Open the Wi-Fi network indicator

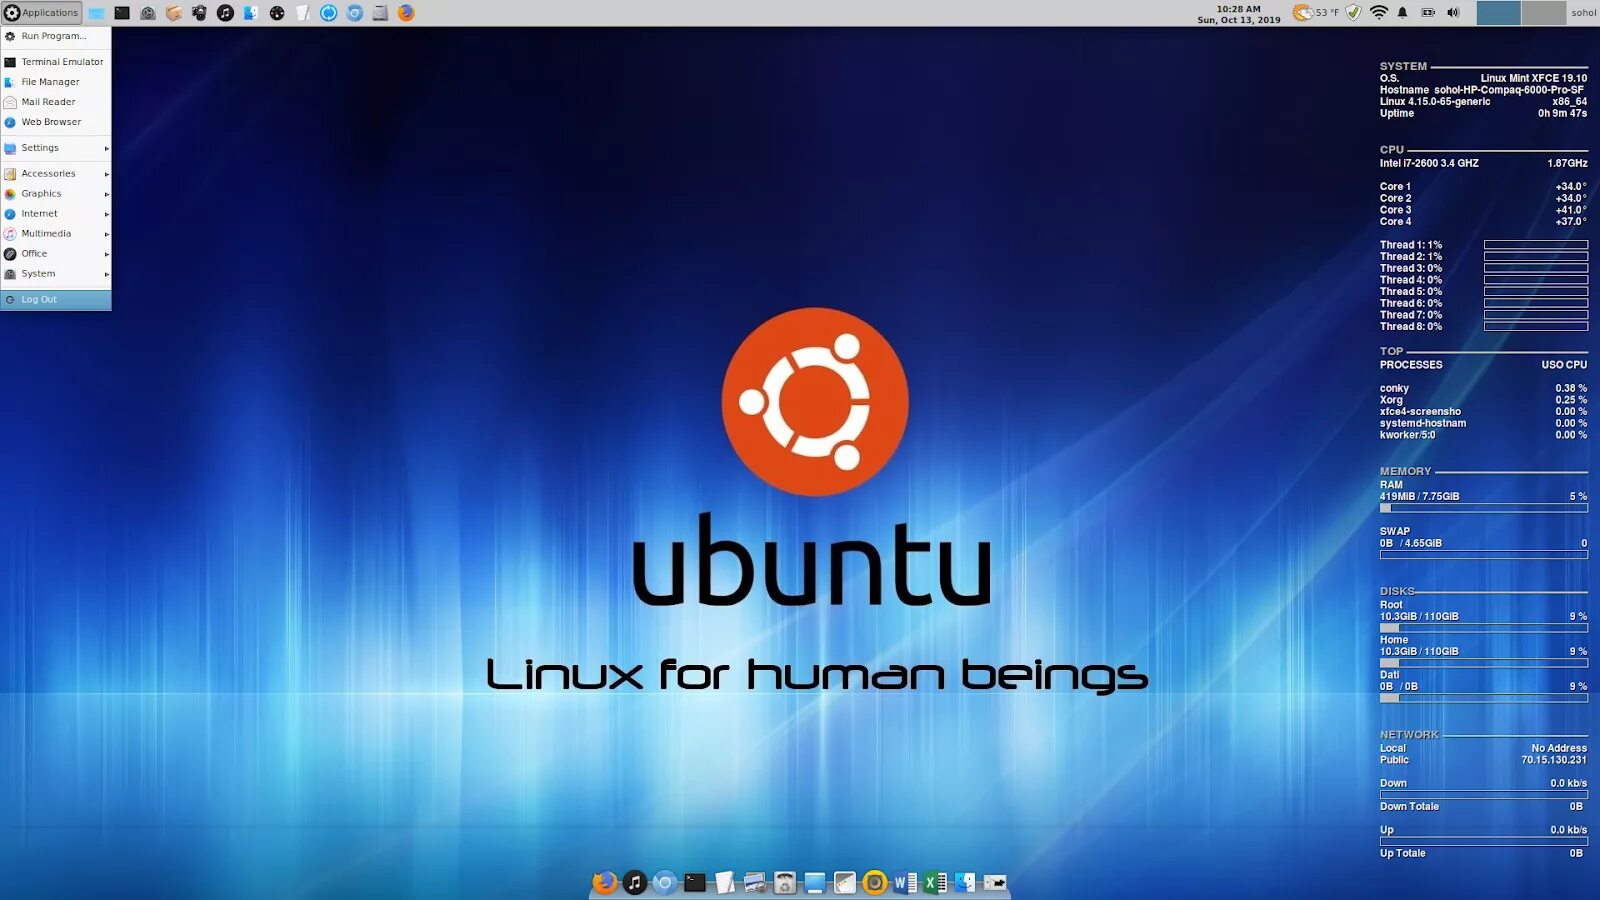(x=1379, y=13)
